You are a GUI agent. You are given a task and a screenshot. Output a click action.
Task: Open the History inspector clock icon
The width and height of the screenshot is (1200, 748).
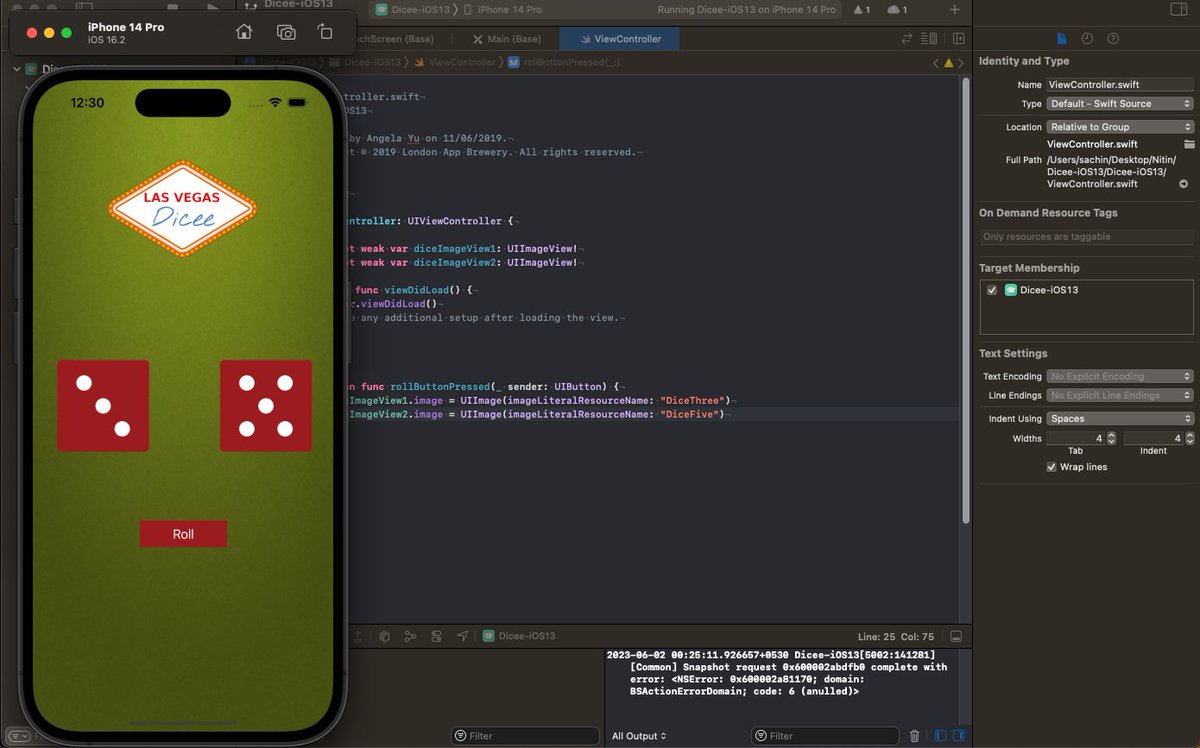1087,38
